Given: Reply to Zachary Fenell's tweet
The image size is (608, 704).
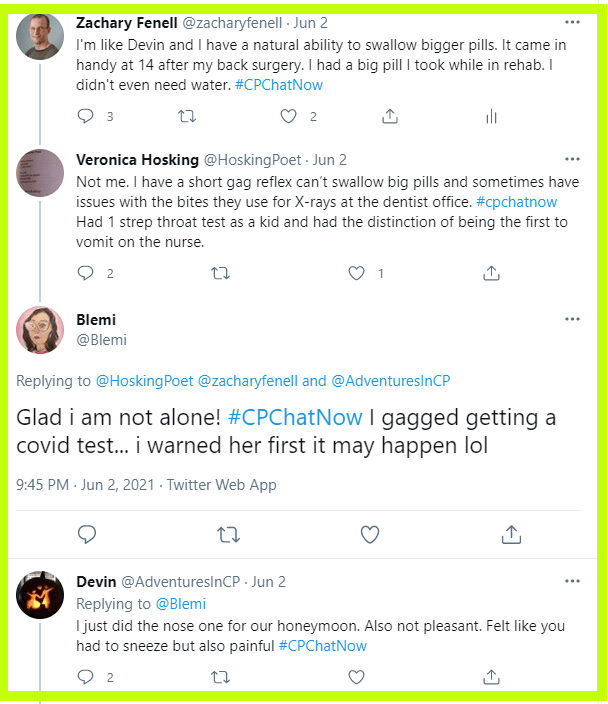Looking at the screenshot, I should (85, 117).
